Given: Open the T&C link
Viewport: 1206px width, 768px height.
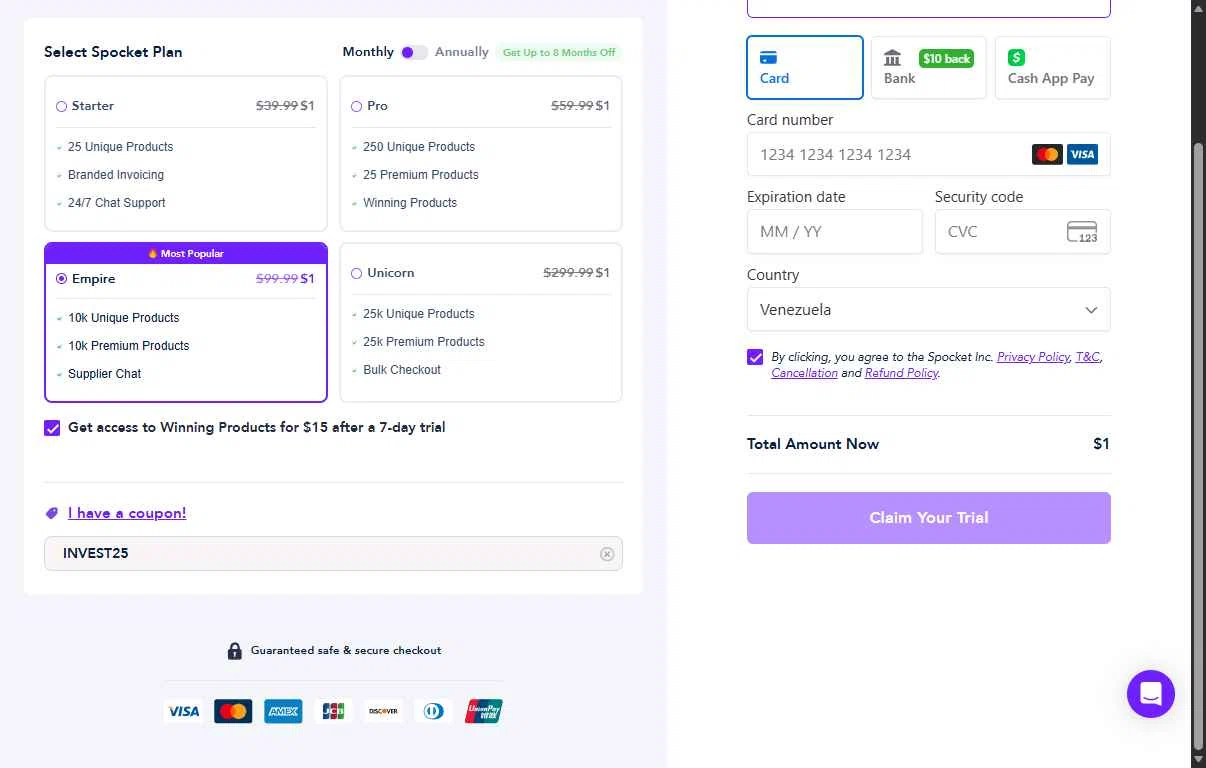Looking at the screenshot, I should [1087, 357].
